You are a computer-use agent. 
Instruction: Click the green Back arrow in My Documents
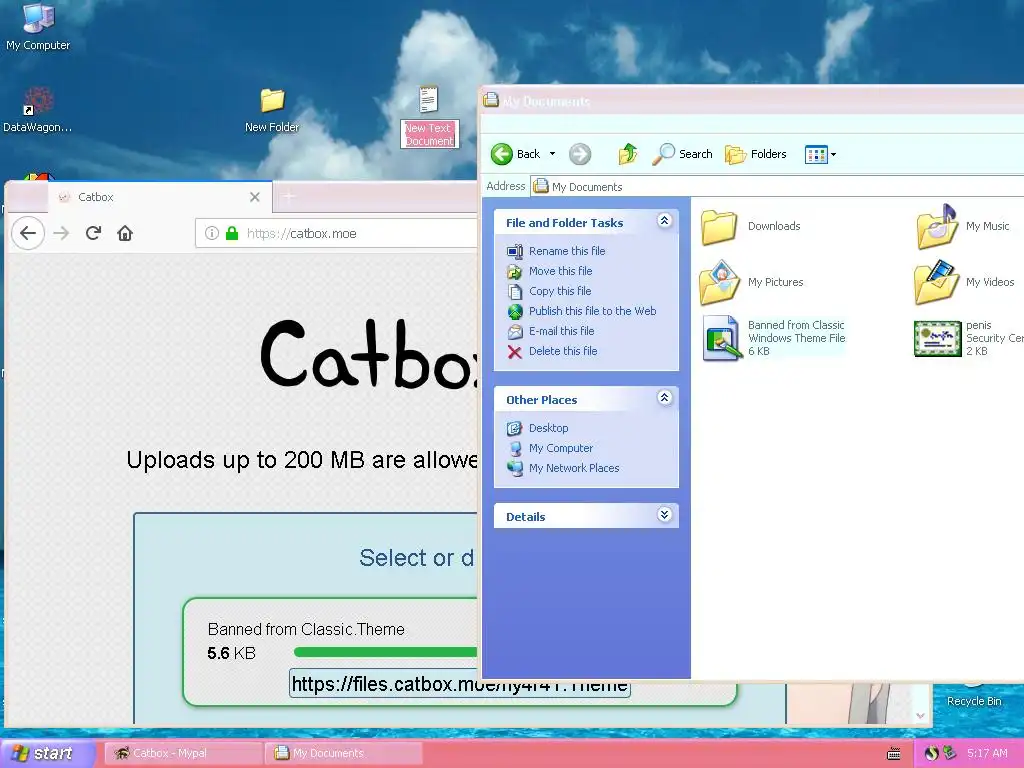point(502,154)
